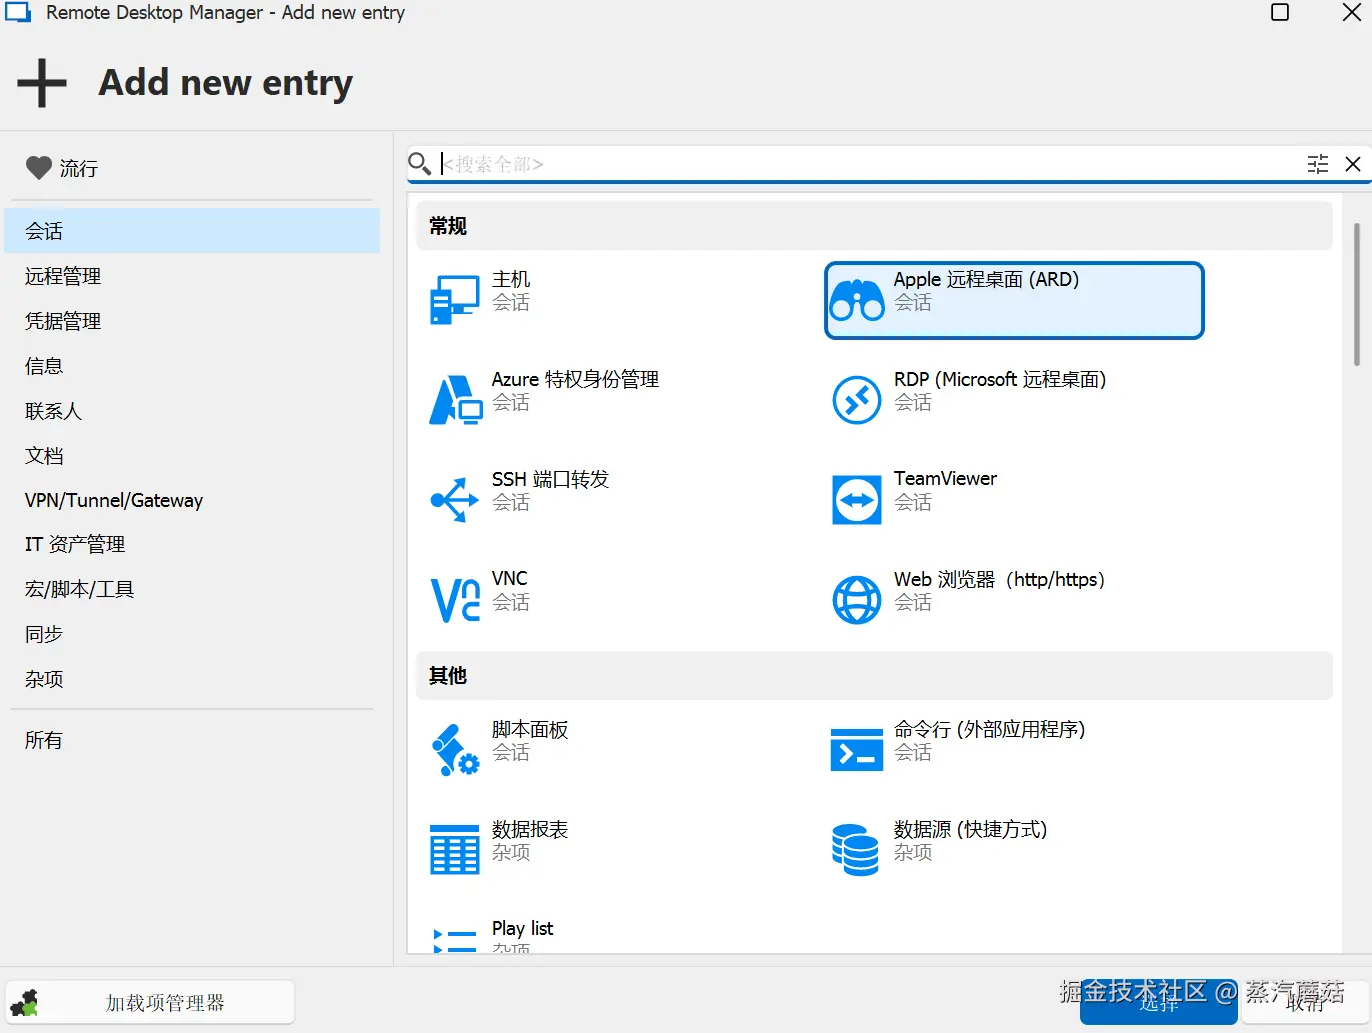1372x1033 pixels.
Task: Confirm with the blue 选择 button
Action: coord(1158,1003)
